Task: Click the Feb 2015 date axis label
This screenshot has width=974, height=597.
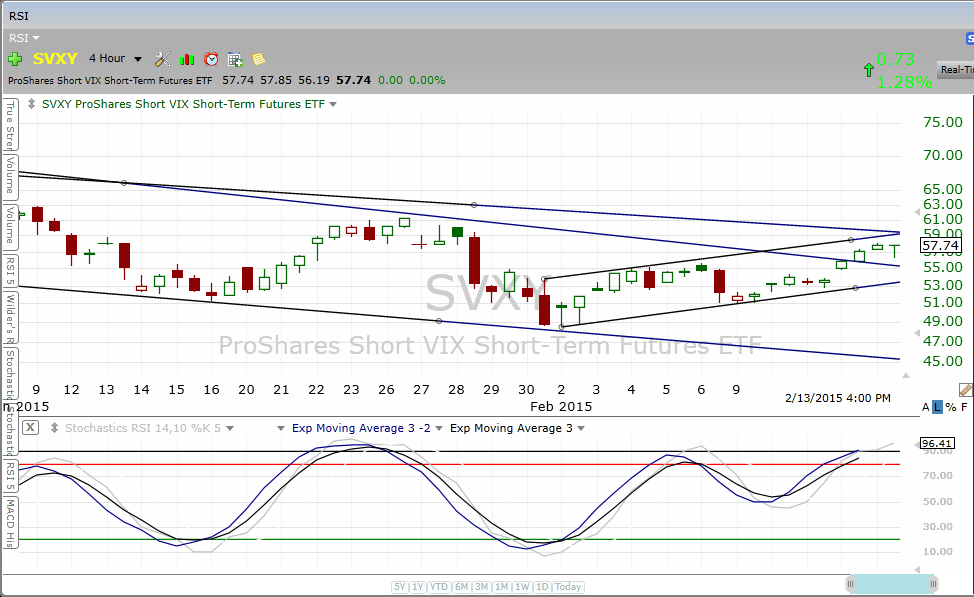Action: (x=561, y=406)
